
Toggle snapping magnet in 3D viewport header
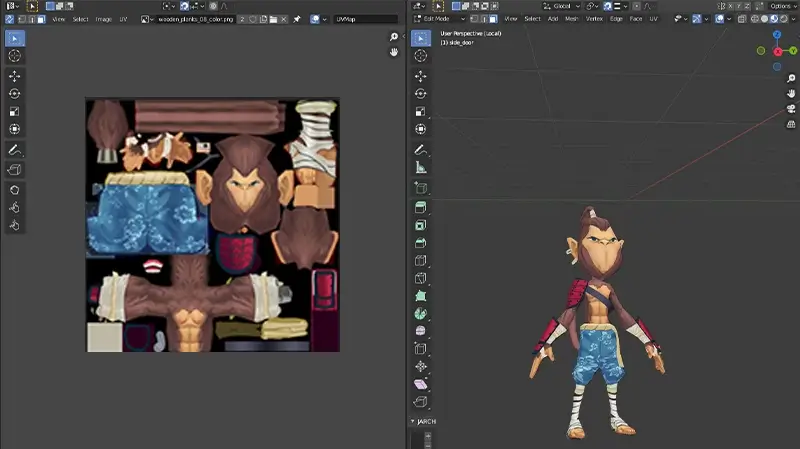pyautogui.click(x=607, y=6)
